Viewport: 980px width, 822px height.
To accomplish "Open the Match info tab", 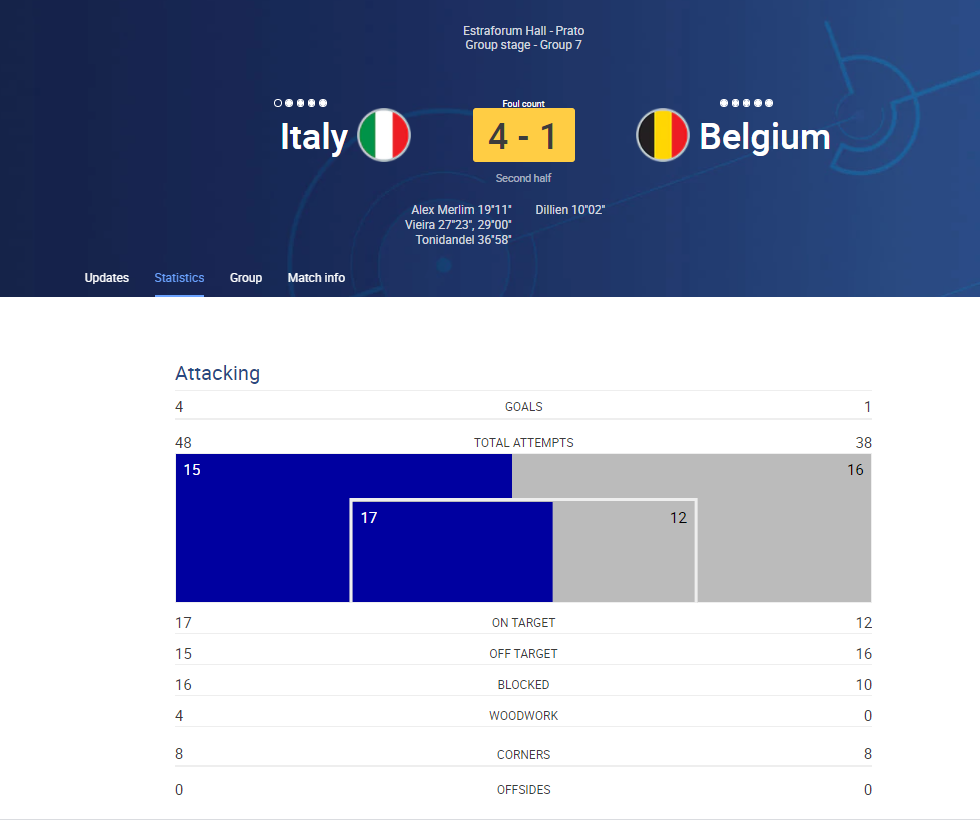I will 316,278.
